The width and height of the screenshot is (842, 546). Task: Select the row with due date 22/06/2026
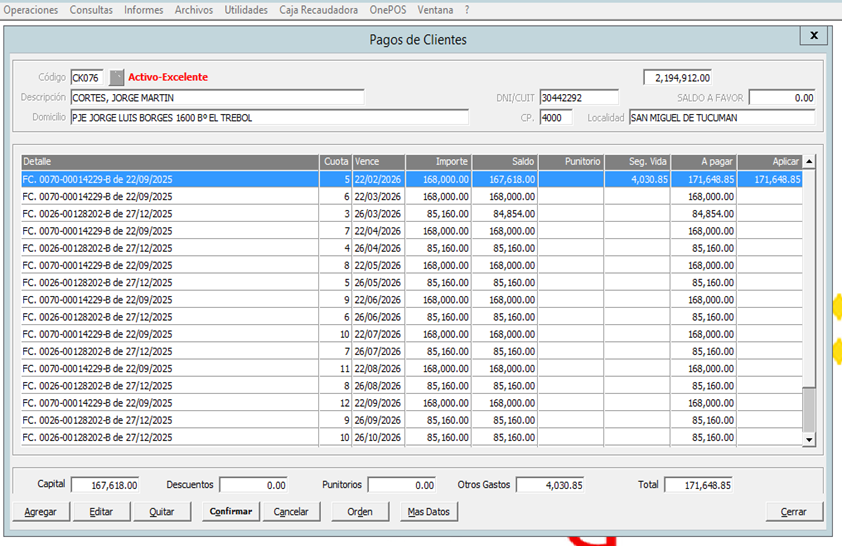[412, 300]
